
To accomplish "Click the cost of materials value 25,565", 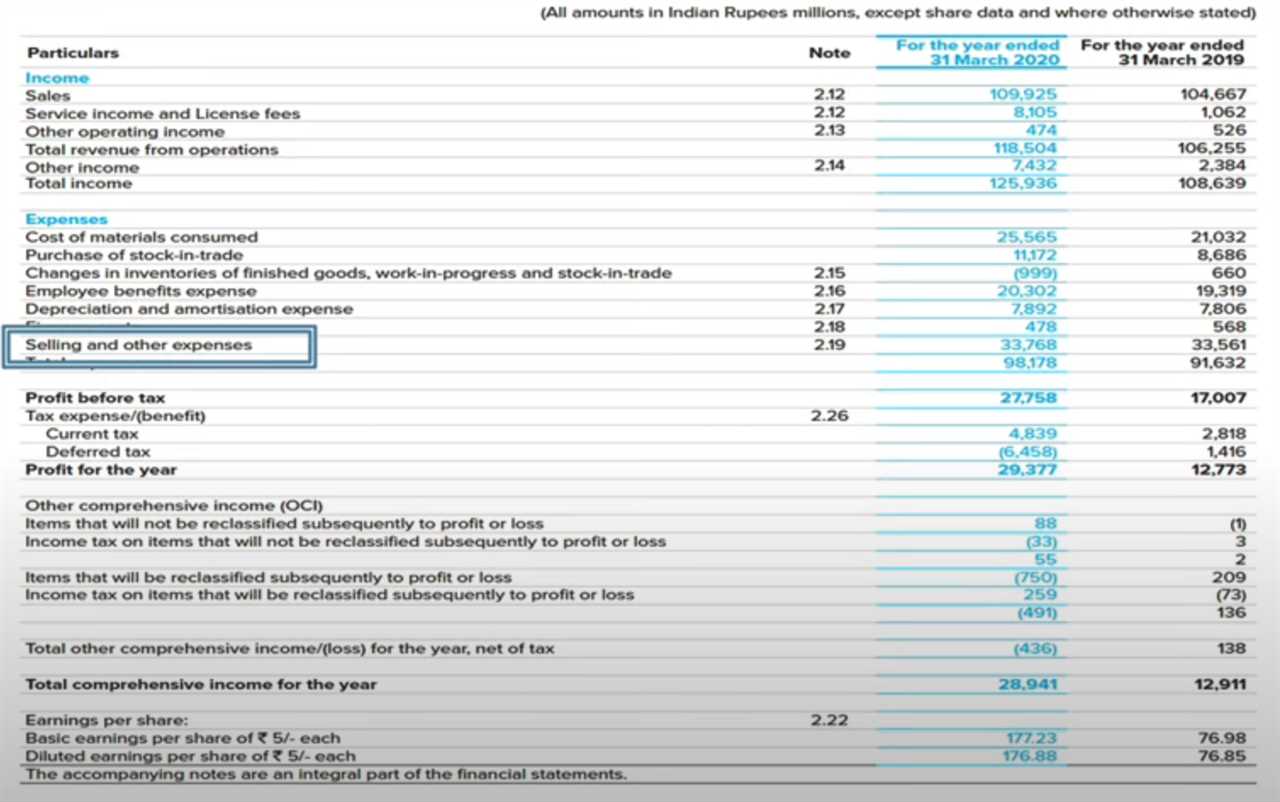I will (1027, 237).
